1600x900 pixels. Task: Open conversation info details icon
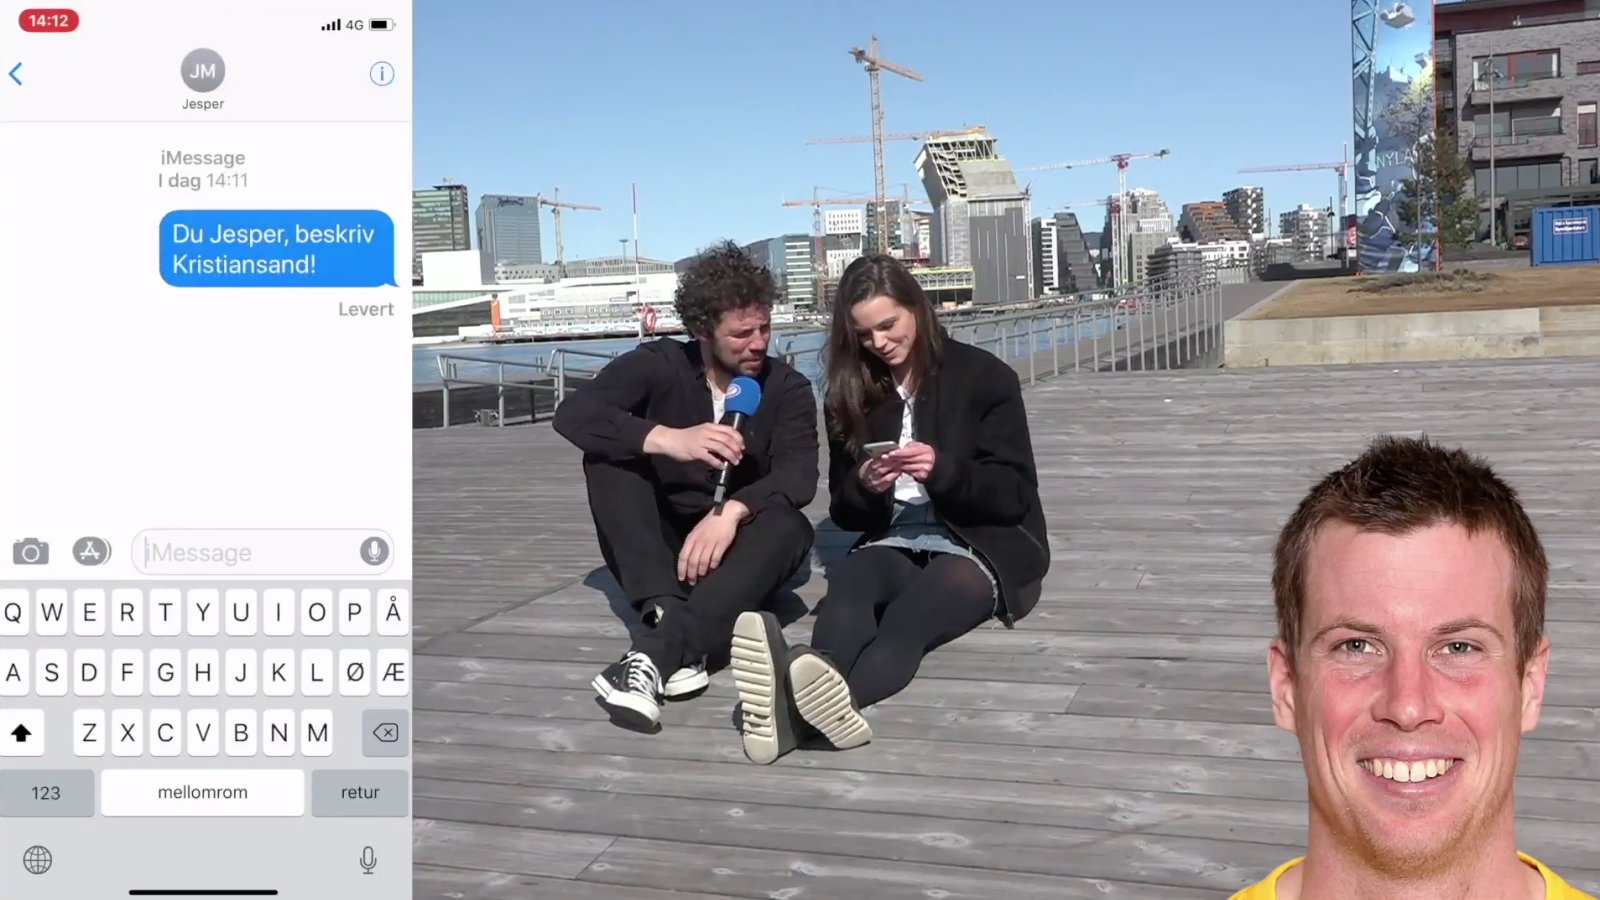[381, 74]
